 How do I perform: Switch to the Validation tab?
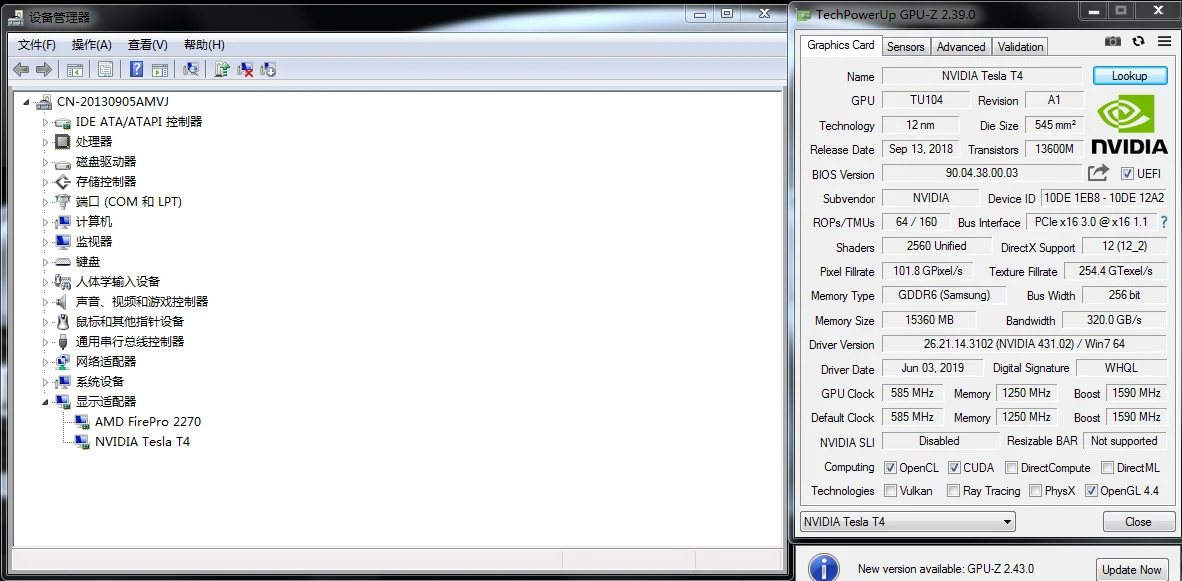pyautogui.click(x=1021, y=47)
